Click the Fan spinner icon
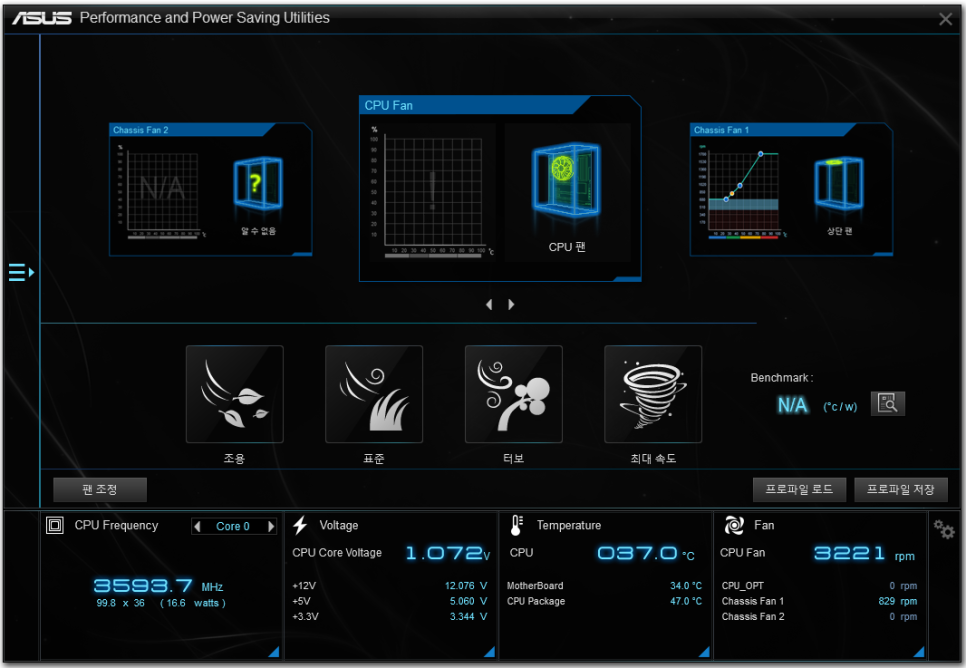The width and height of the screenshot is (966, 668). (734, 525)
